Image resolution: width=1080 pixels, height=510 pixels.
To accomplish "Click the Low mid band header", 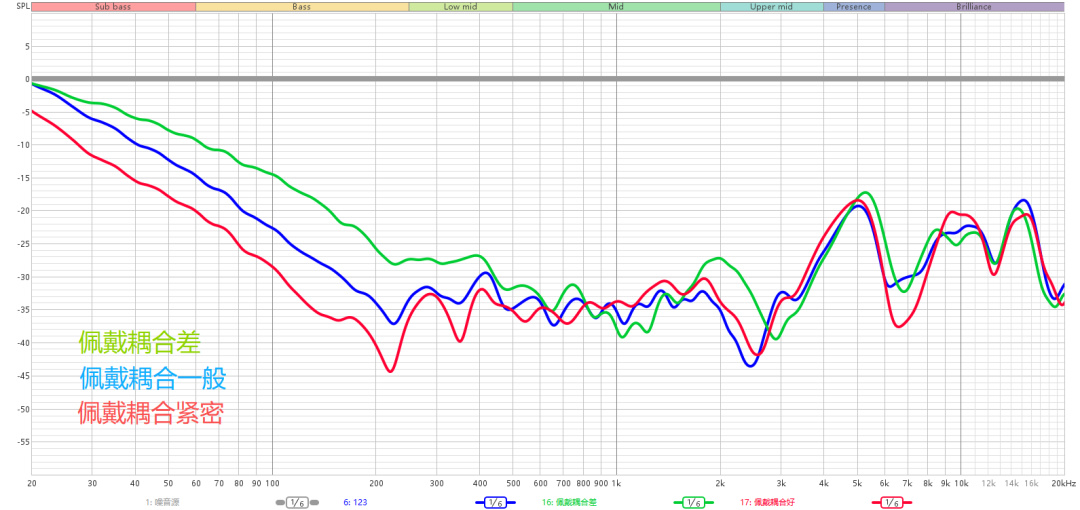I will 461,7.
